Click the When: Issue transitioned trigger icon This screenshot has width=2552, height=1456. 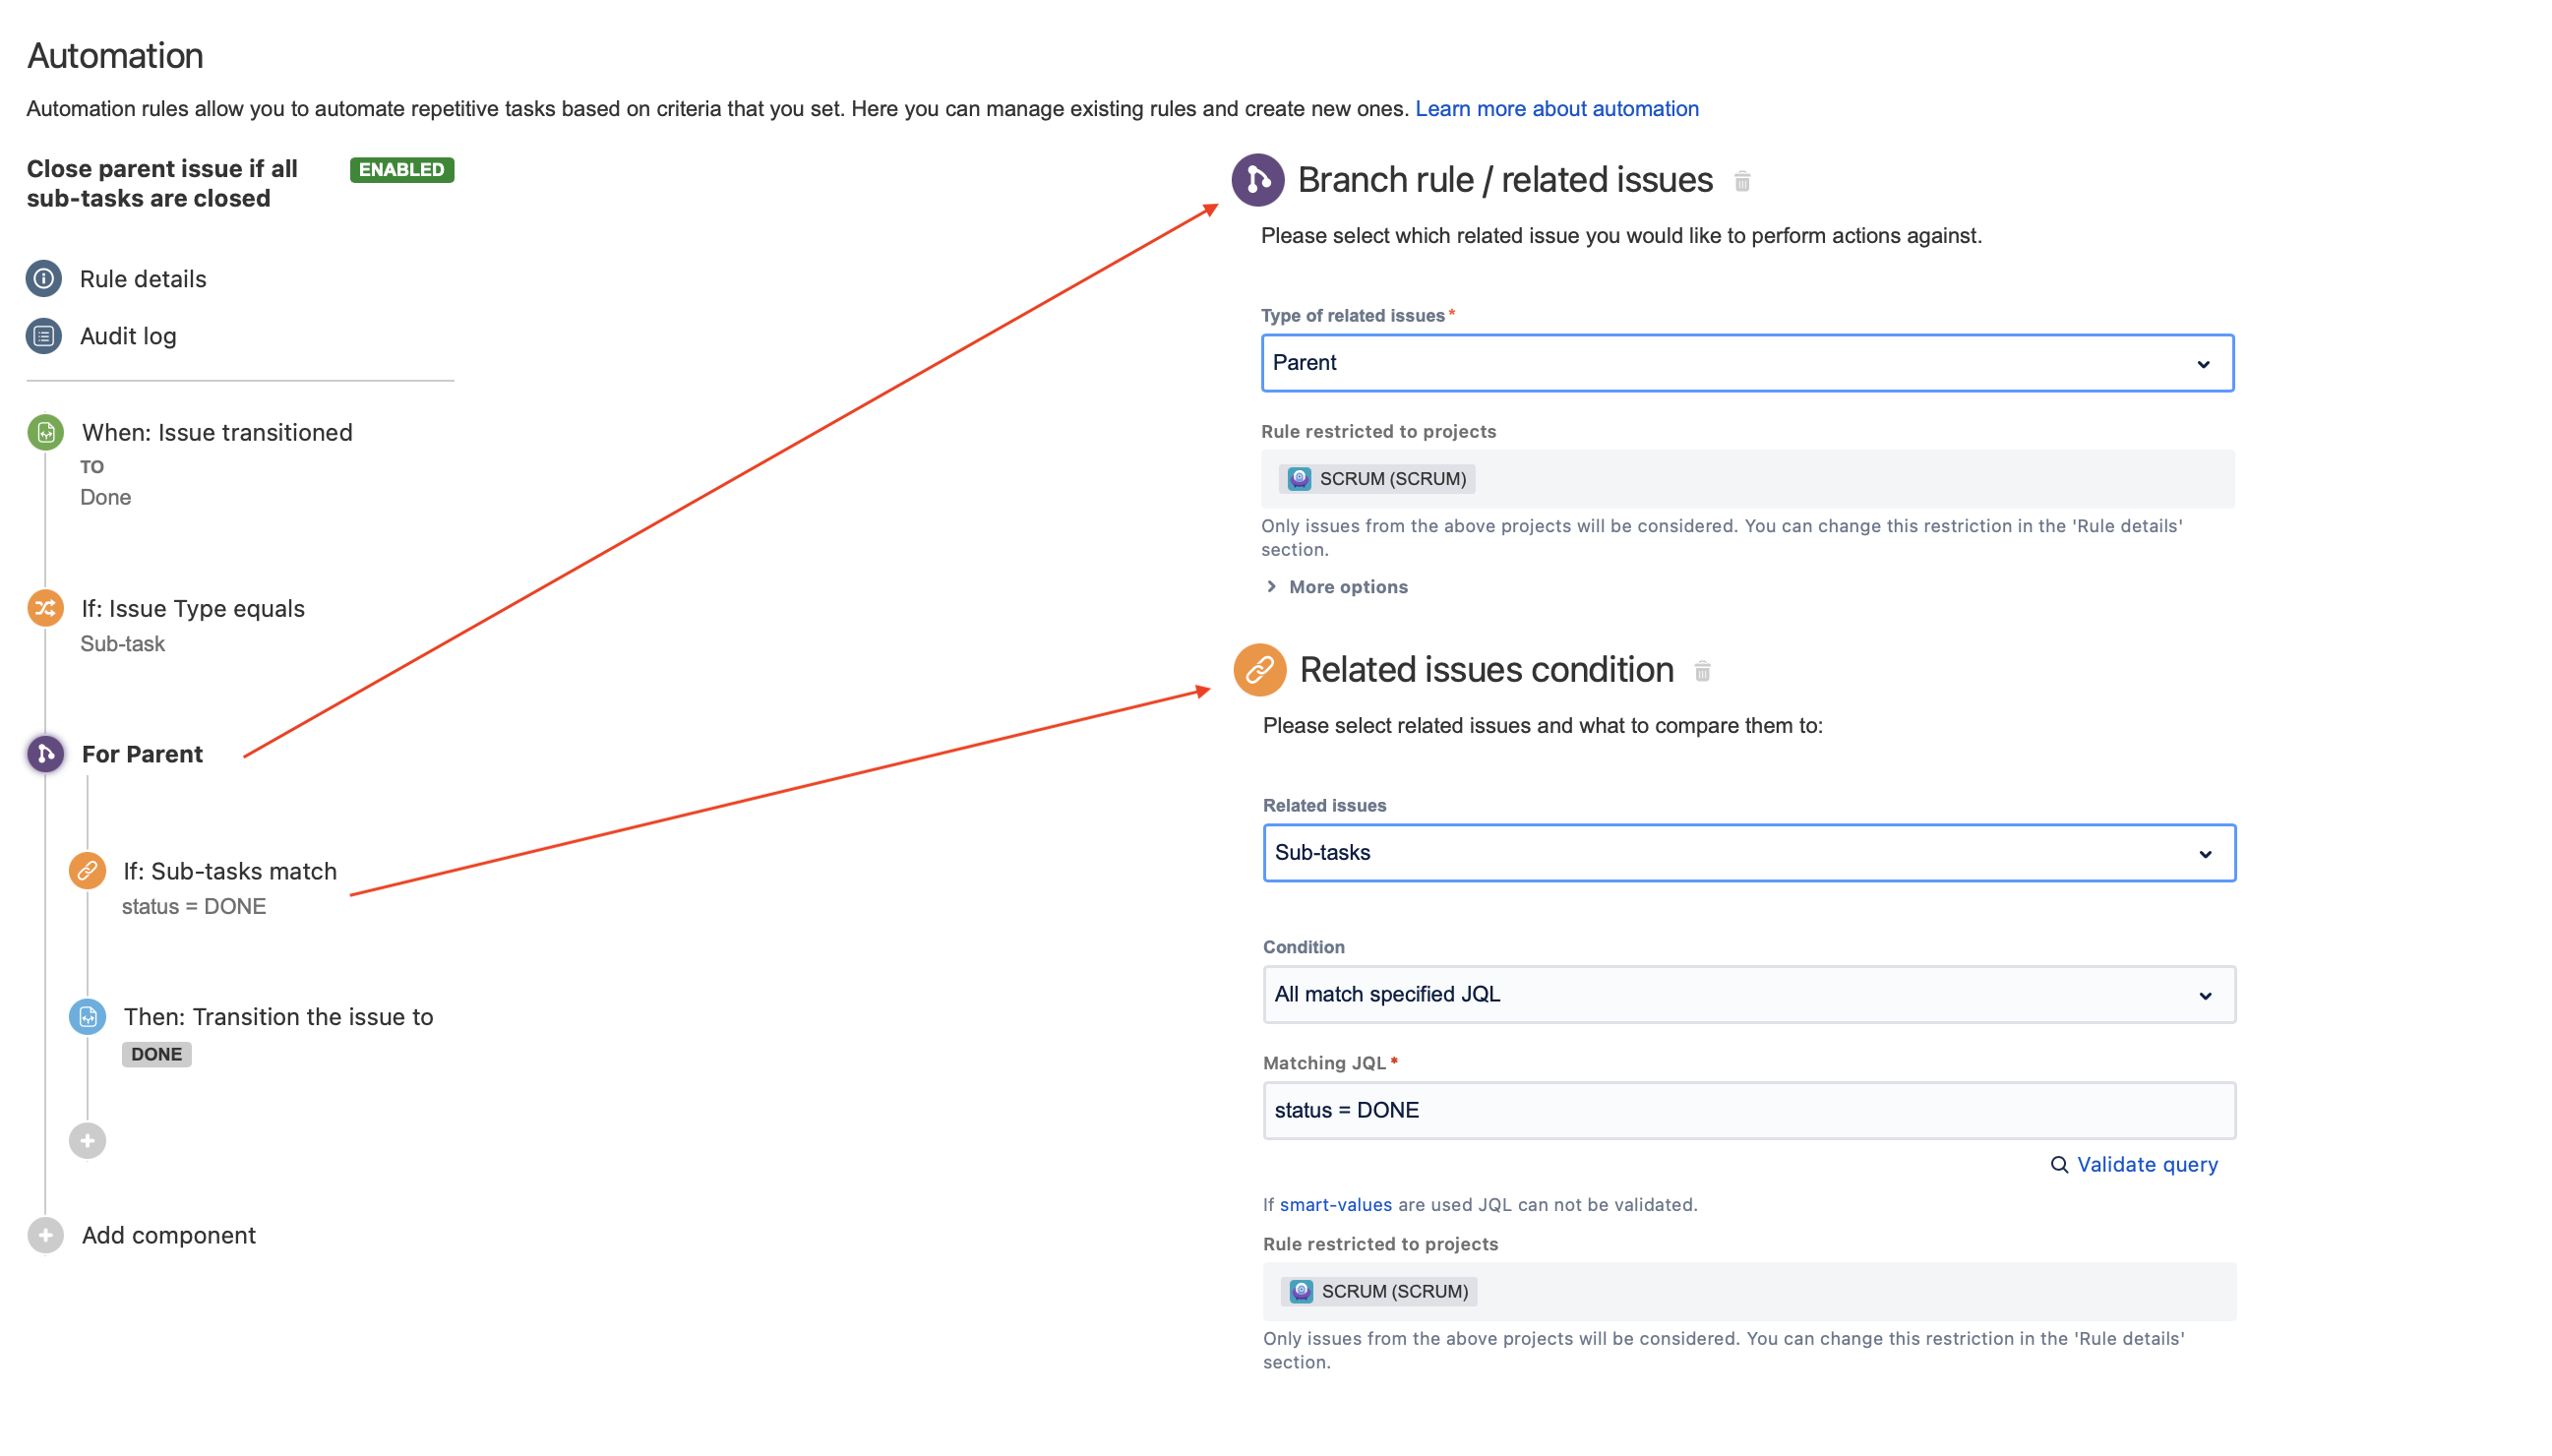[x=44, y=432]
